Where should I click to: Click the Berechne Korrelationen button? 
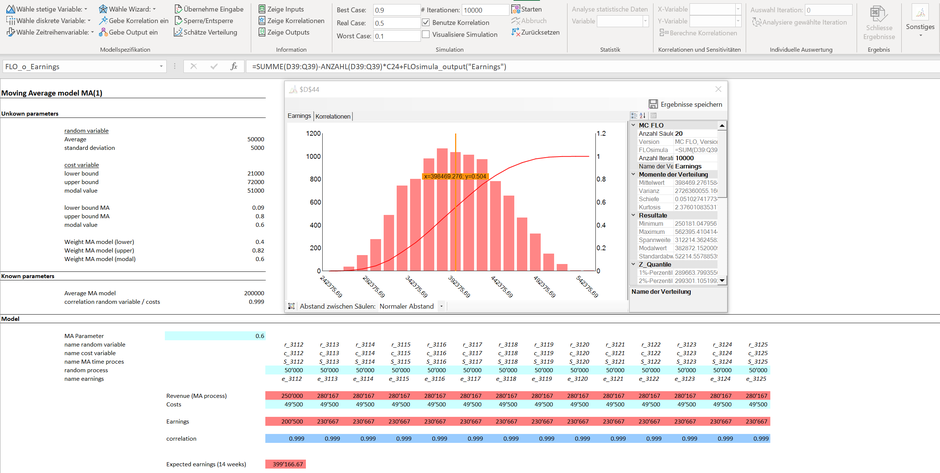(698, 33)
